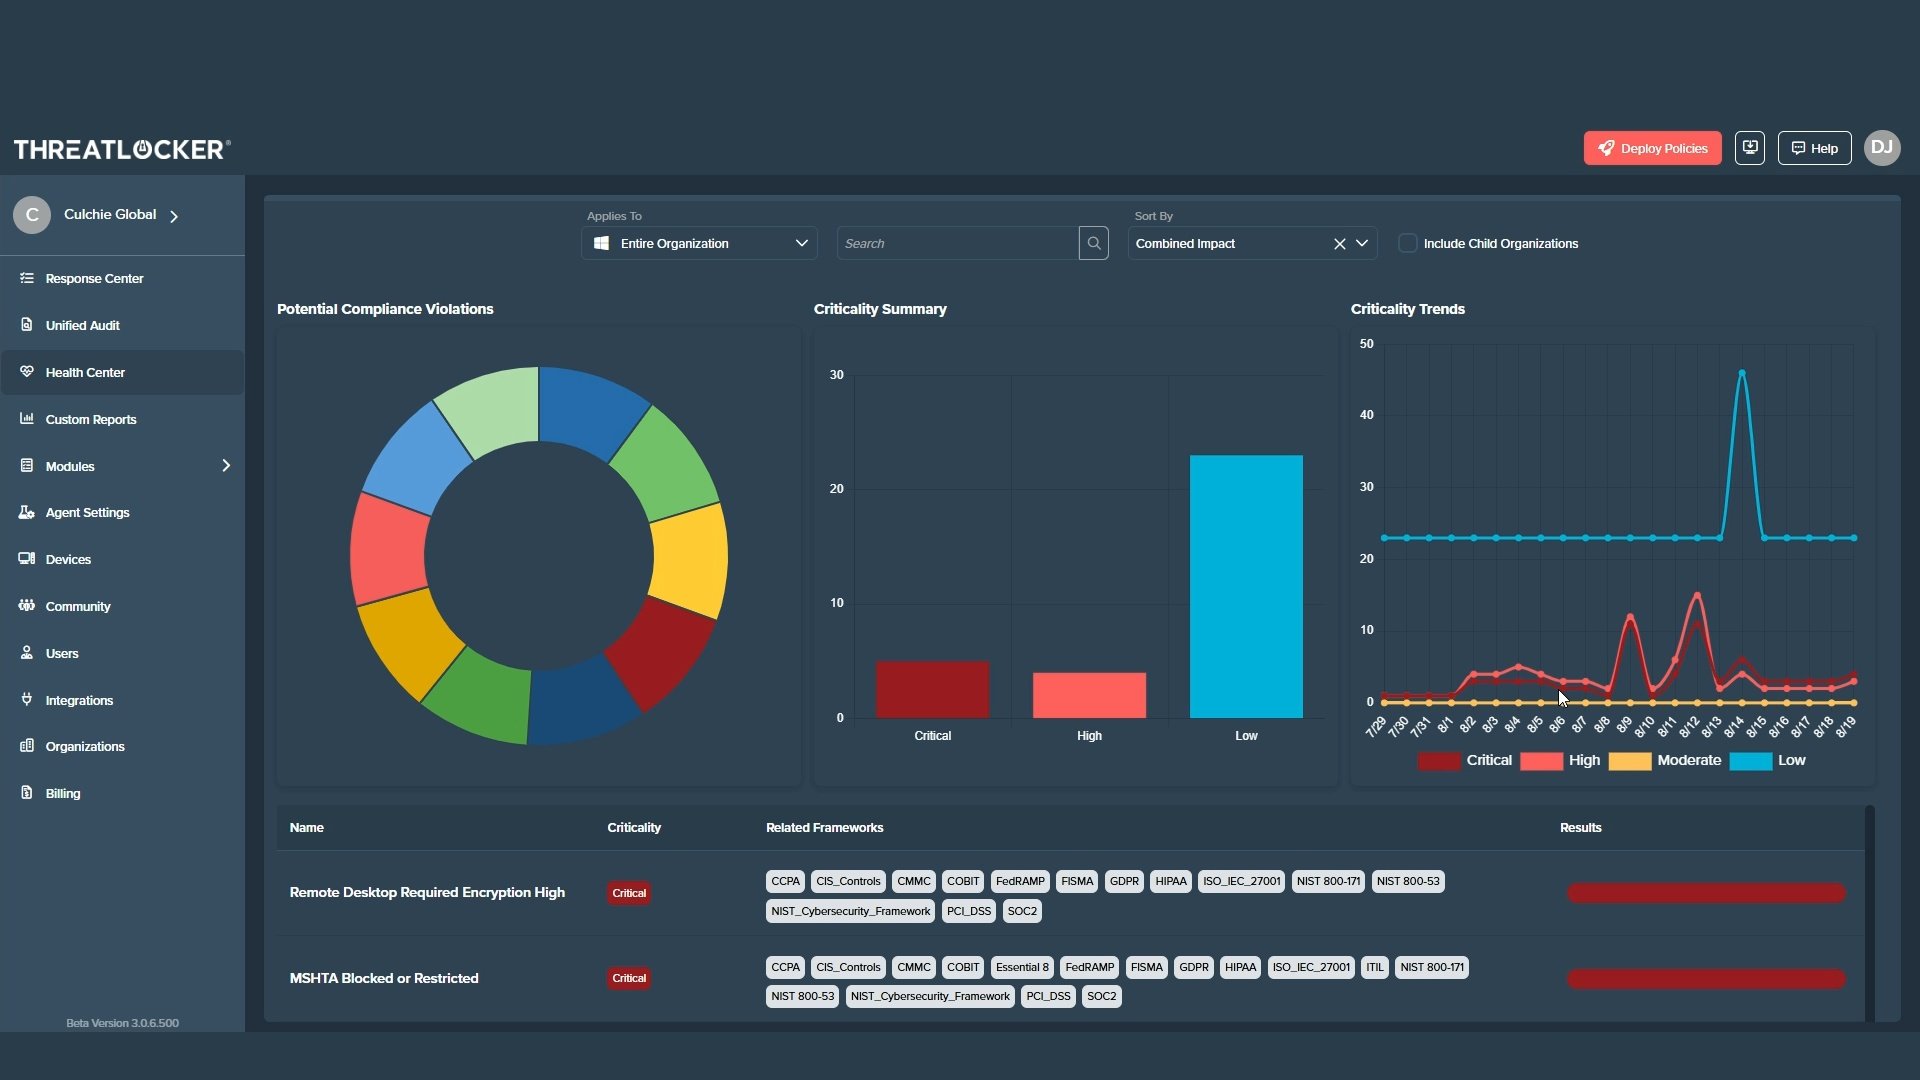Open the DJ user avatar menu
The image size is (1920, 1080).
click(x=1882, y=148)
